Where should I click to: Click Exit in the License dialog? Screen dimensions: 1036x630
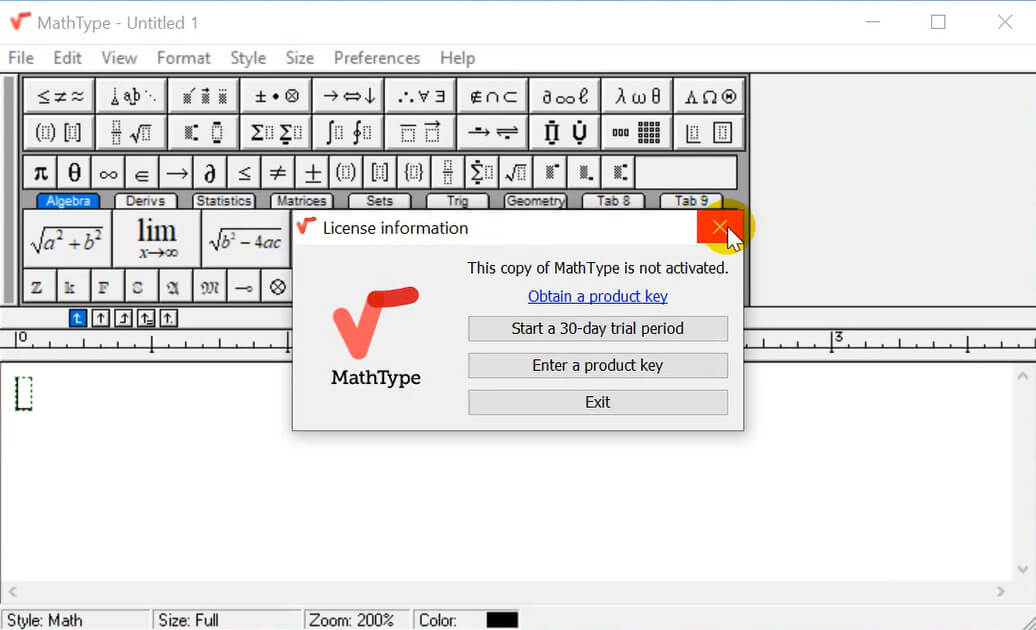click(x=598, y=403)
